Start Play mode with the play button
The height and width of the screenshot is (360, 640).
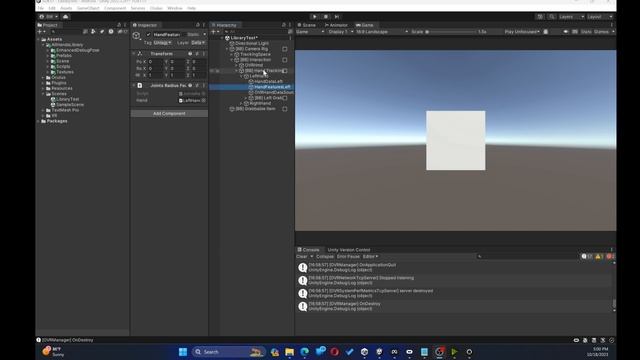click(314, 17)
